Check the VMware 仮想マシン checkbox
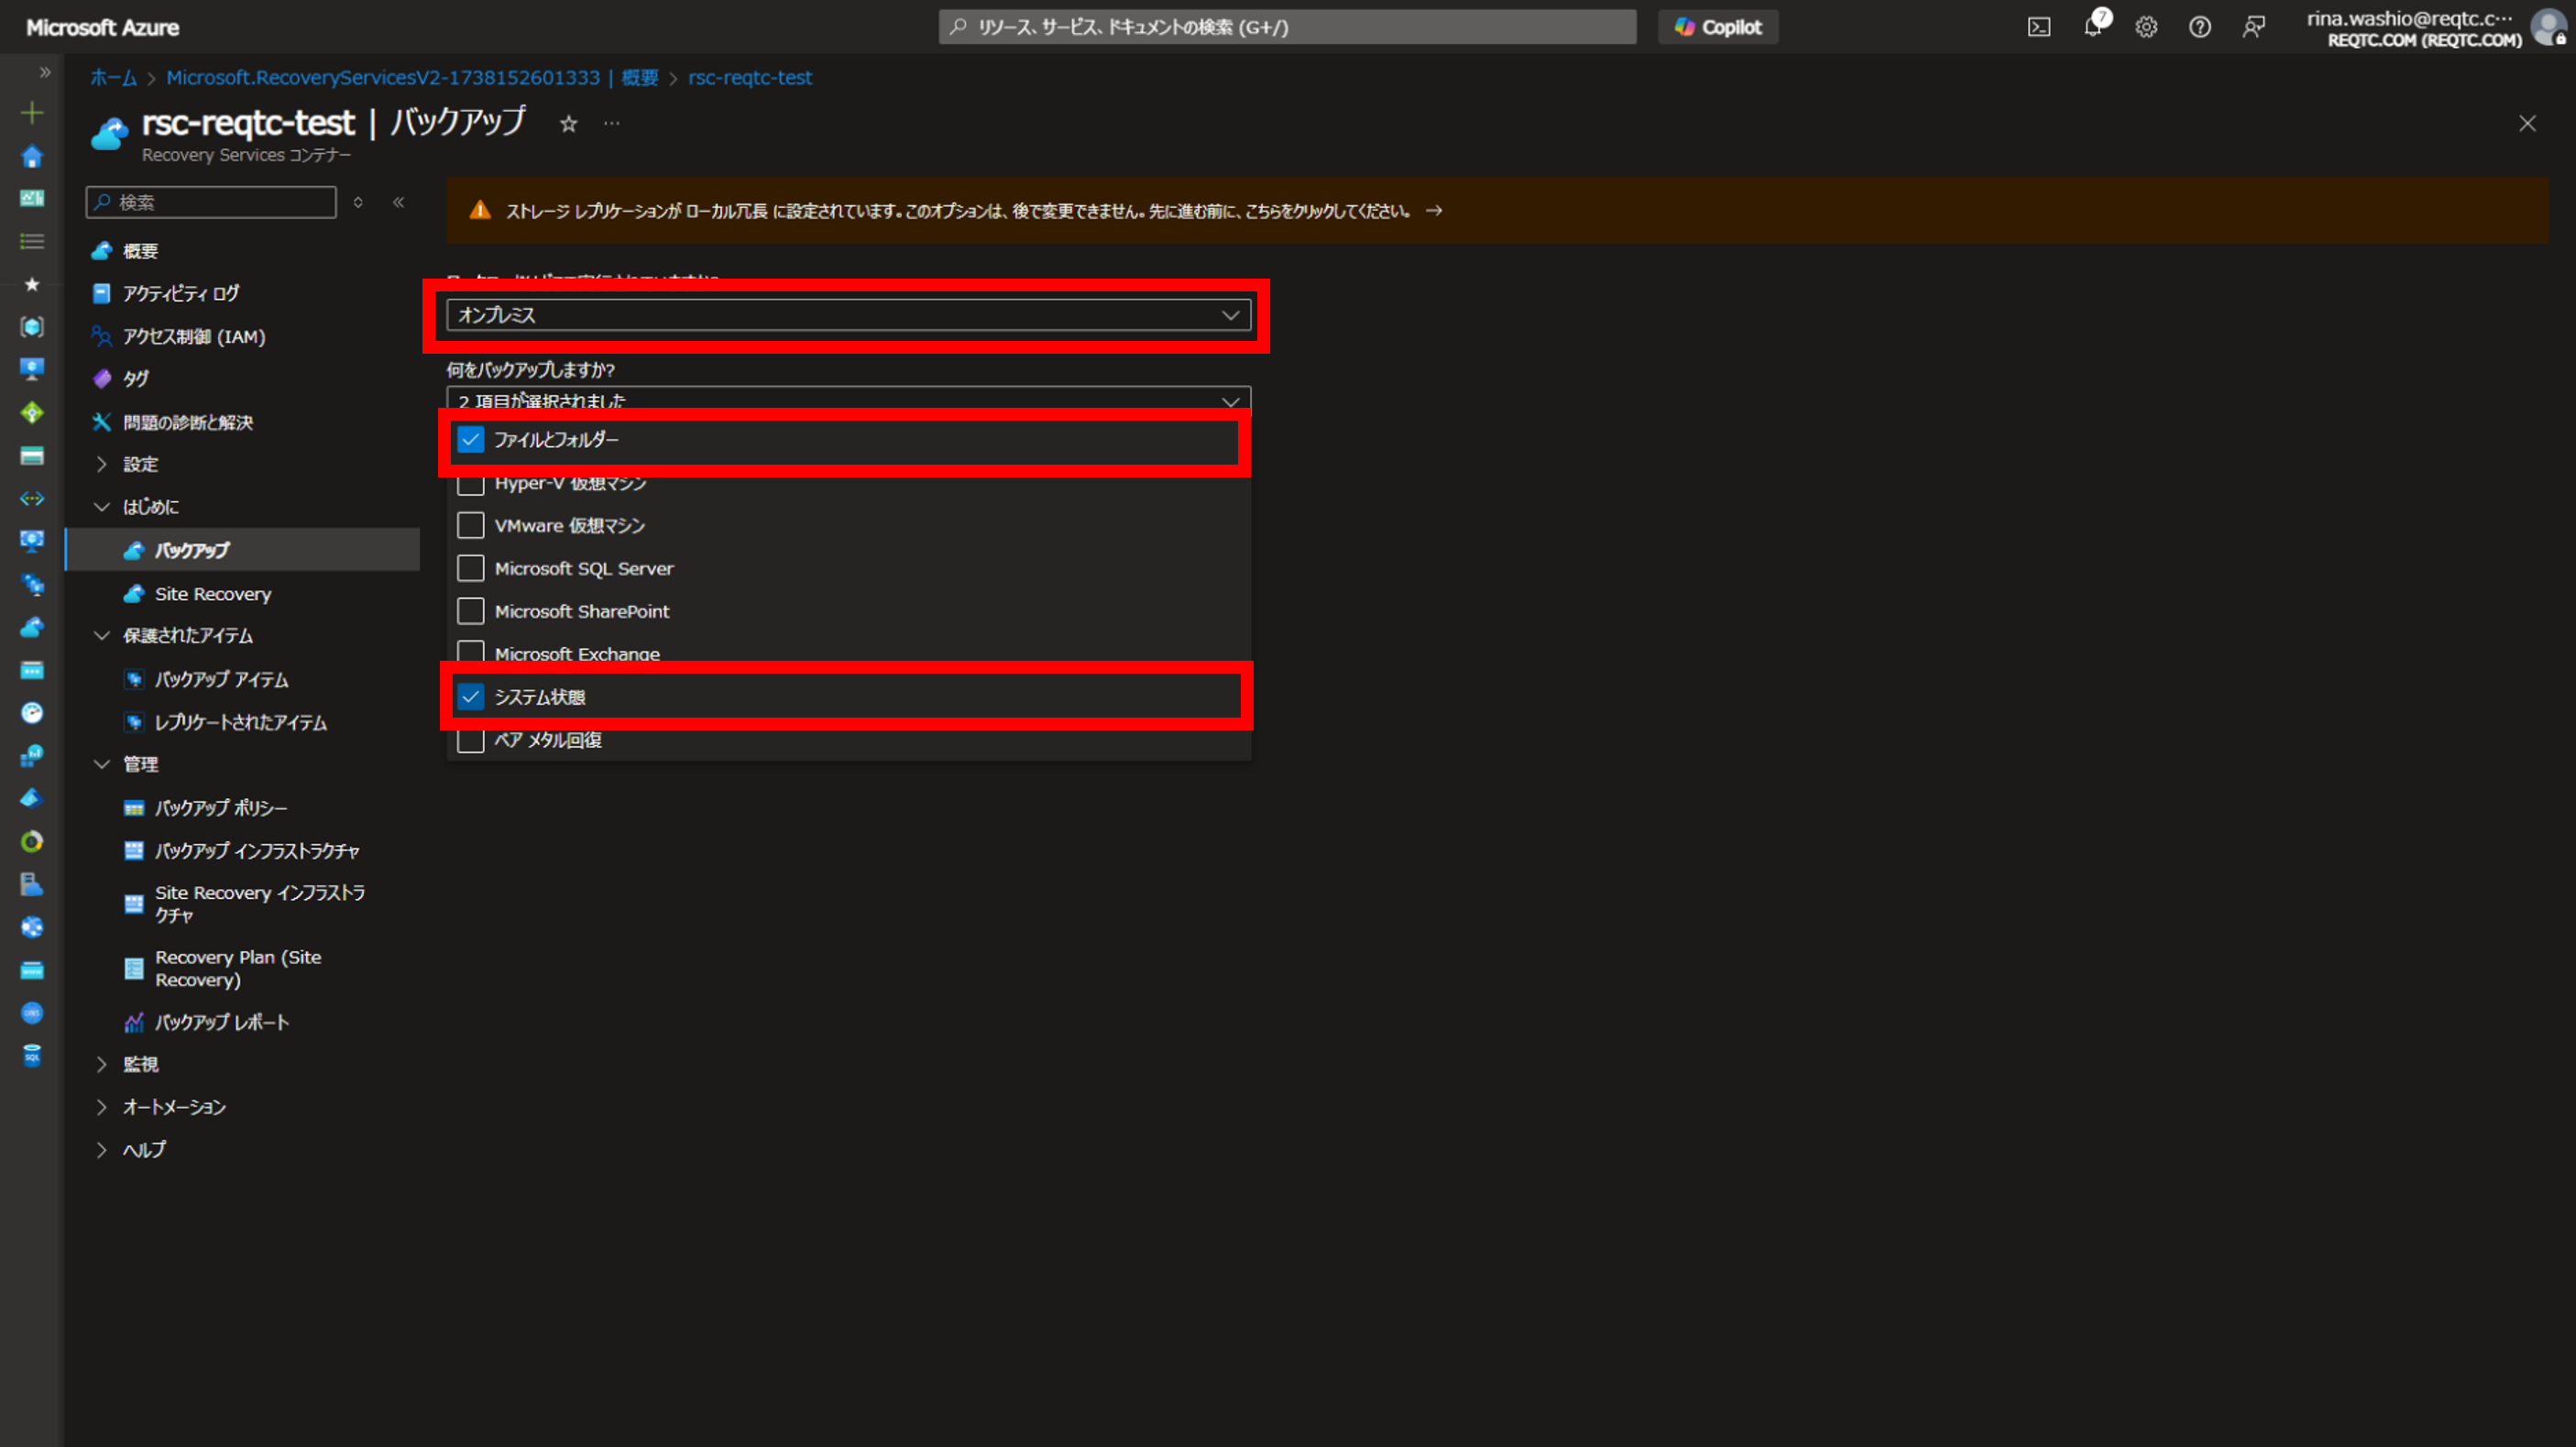The image size is (2576, 1447). tap(470, 526)
